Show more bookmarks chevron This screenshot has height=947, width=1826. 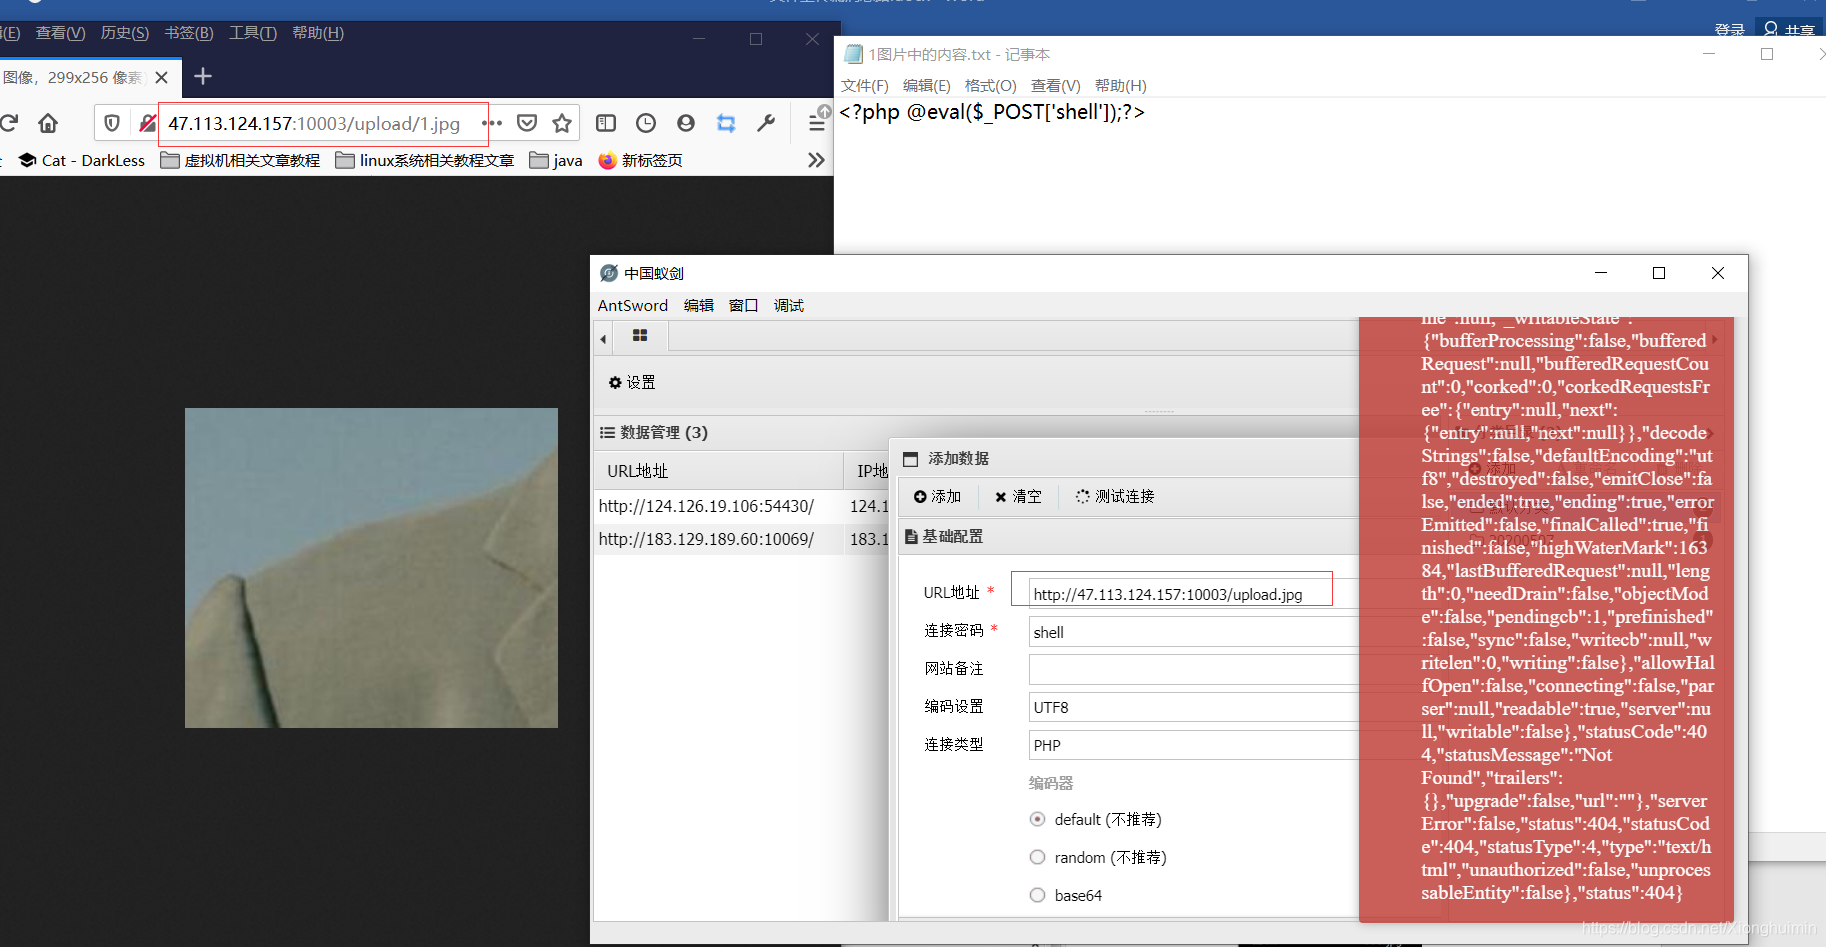(816, 160)
